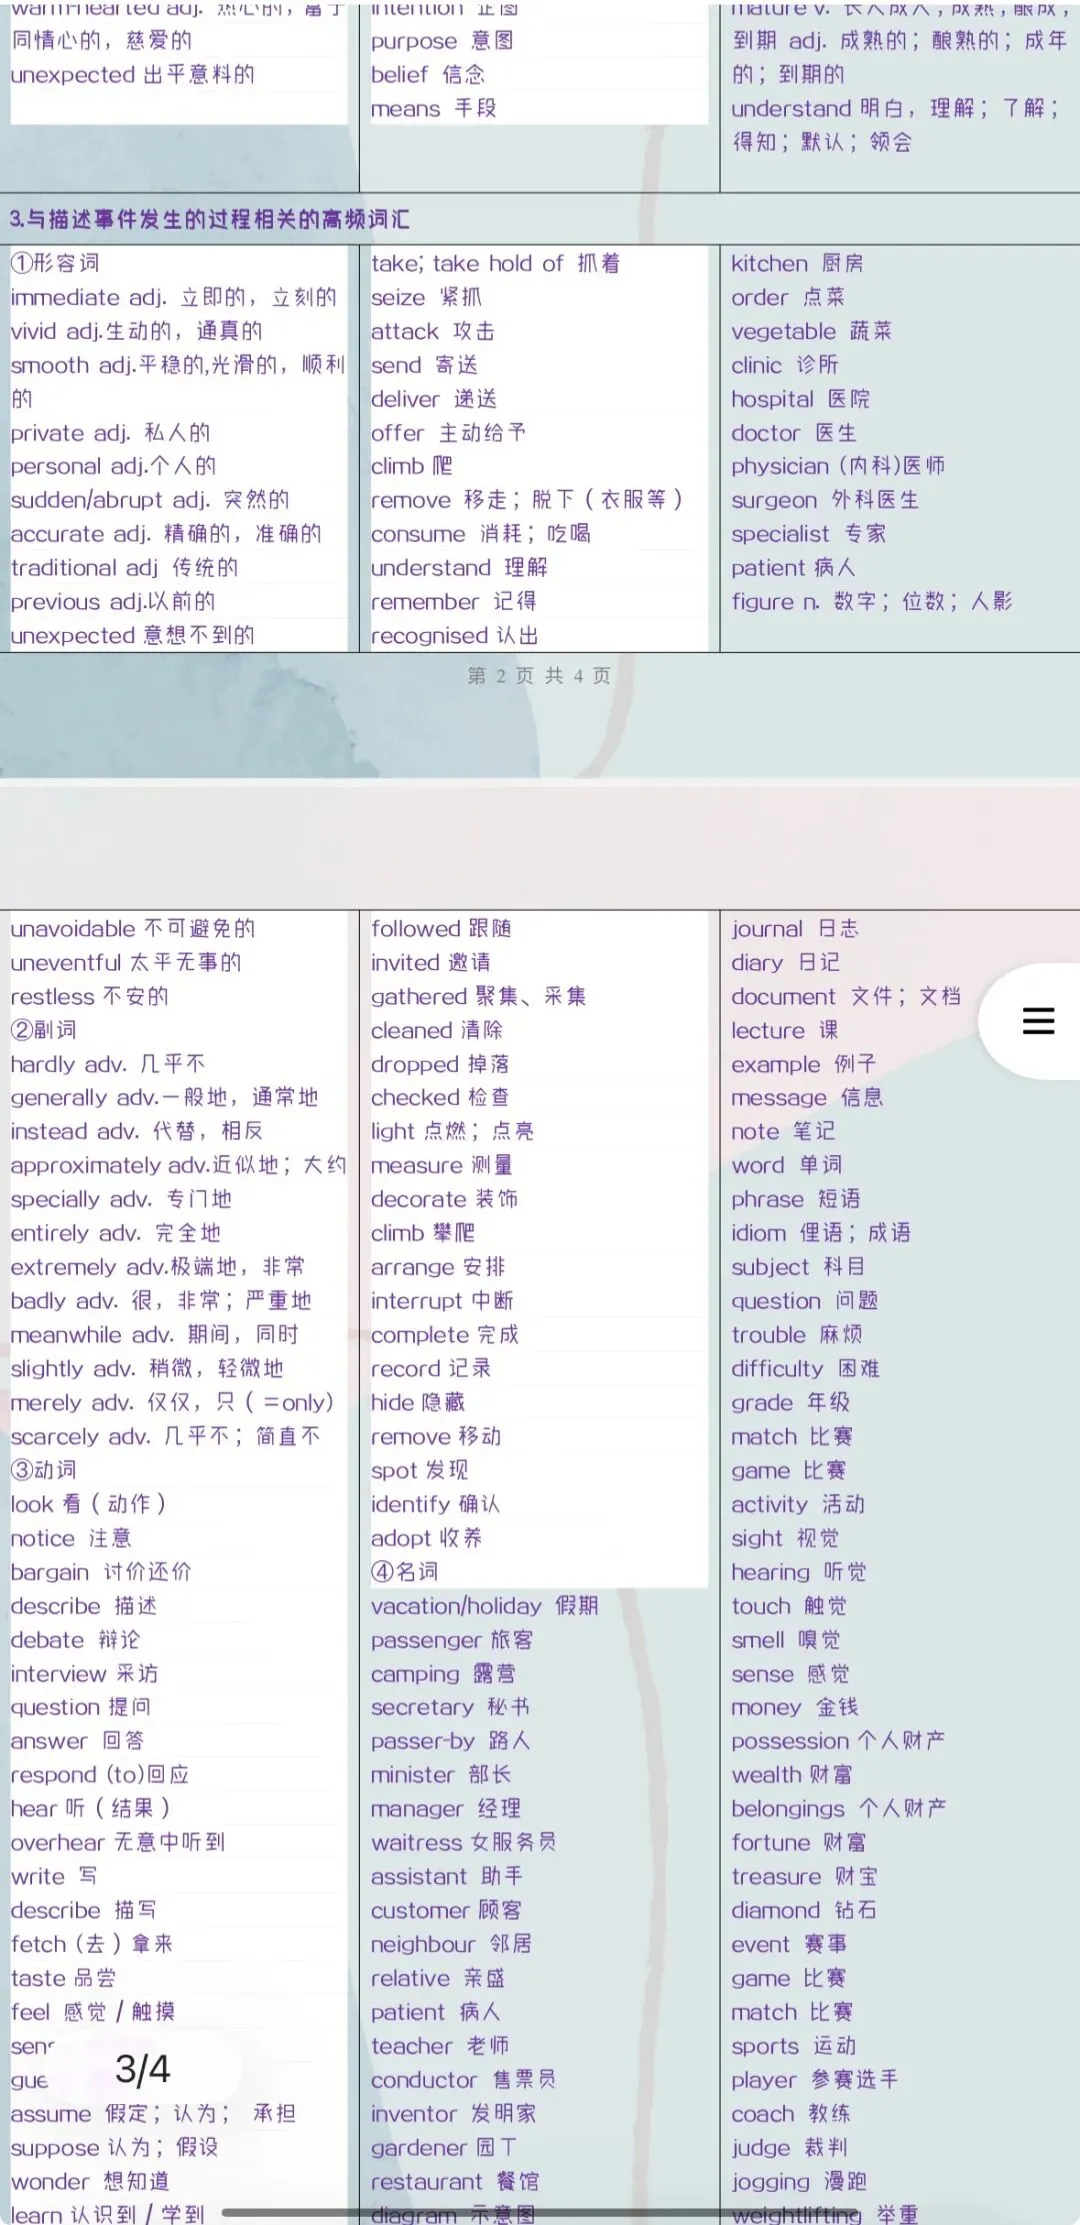Image resolution: width=1080 pixels, height=2225 pixels.
Task: Select the 'possession 个人财产' entry
Action: (x=838, y=1741)
